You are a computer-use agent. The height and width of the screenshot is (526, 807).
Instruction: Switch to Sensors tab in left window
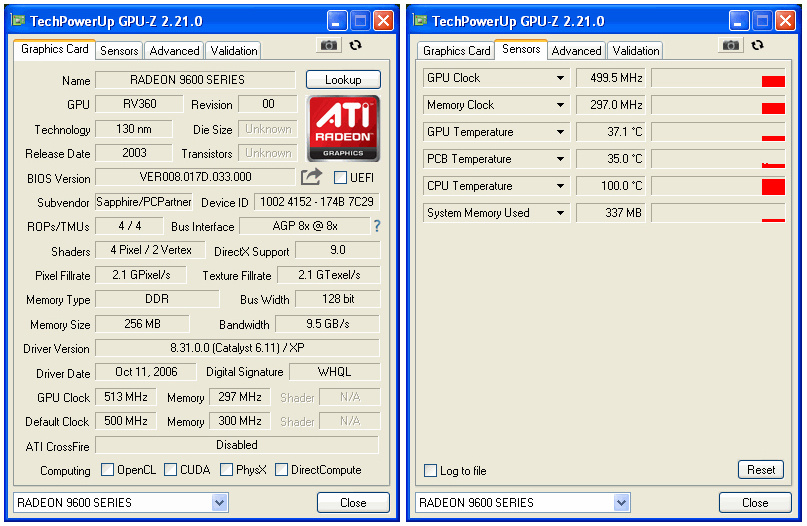coord(119,50)
